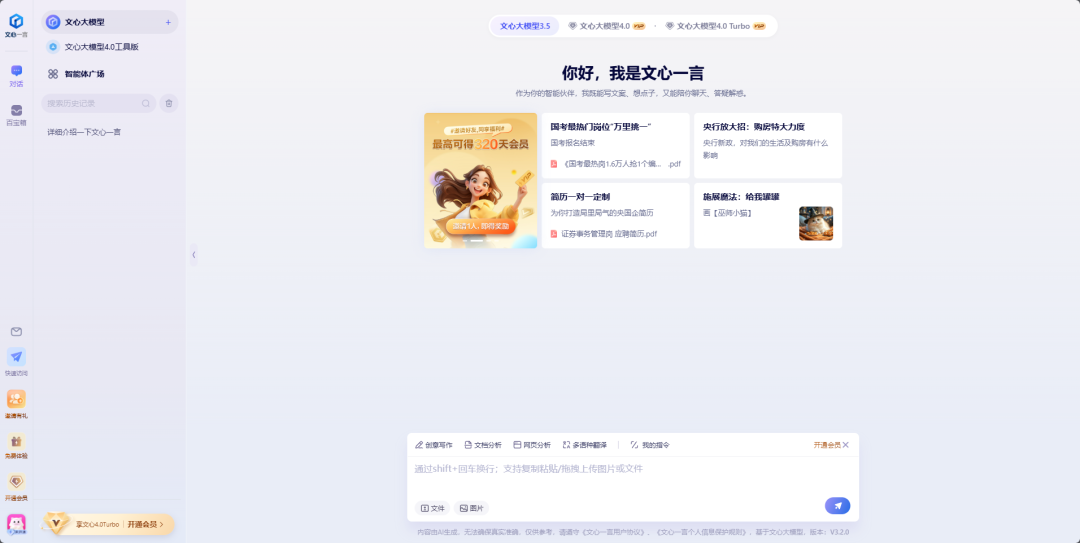Image resolution: width=1080 pixels, height=543 pixels.
Task: Open history item 详细介绍一下文心一言
Action: tap(84, 132)
